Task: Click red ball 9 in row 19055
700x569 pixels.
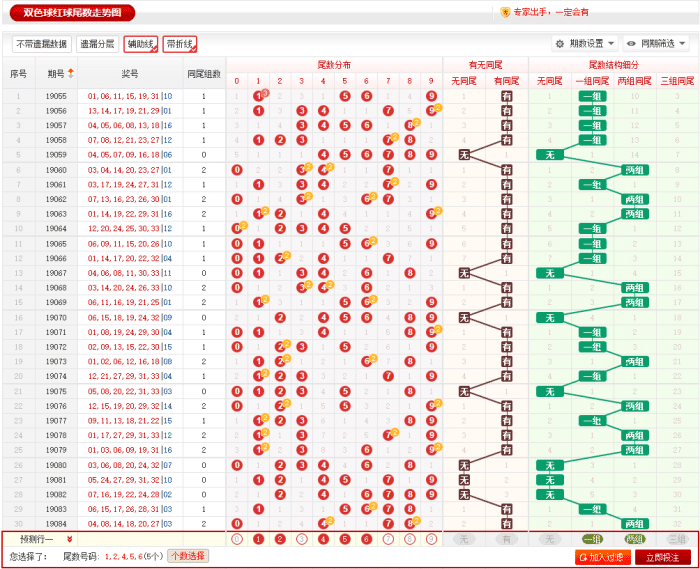Action: pos(431,96)
